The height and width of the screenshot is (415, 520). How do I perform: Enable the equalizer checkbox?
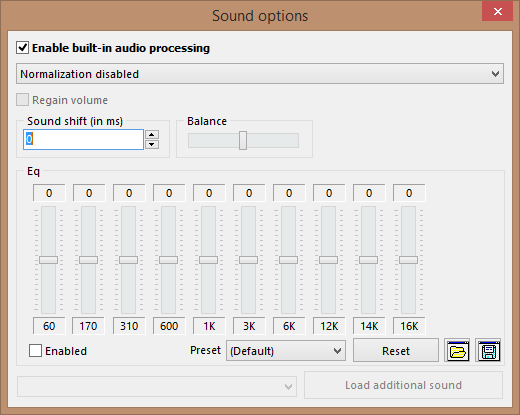click(35, 351)
